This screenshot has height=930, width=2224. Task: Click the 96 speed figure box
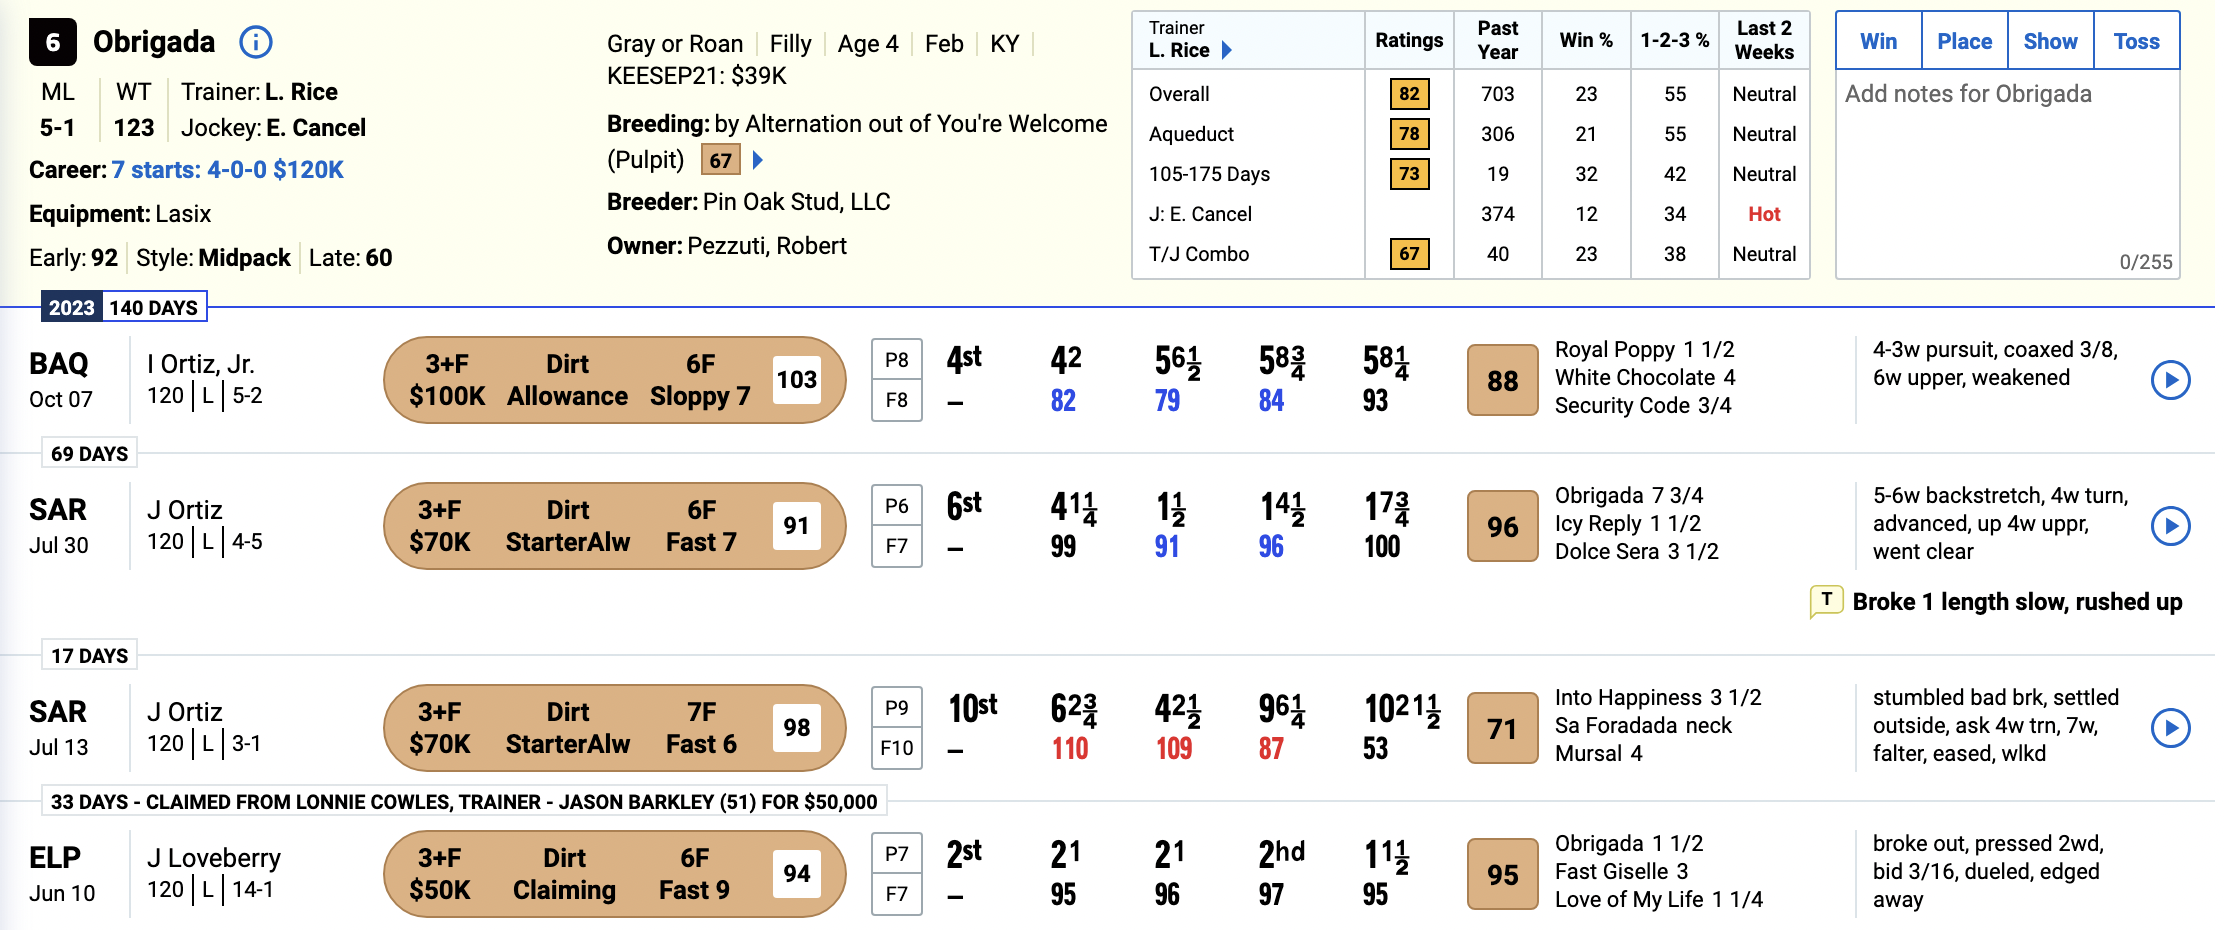pyautogui.click(x=1502, y=526)
